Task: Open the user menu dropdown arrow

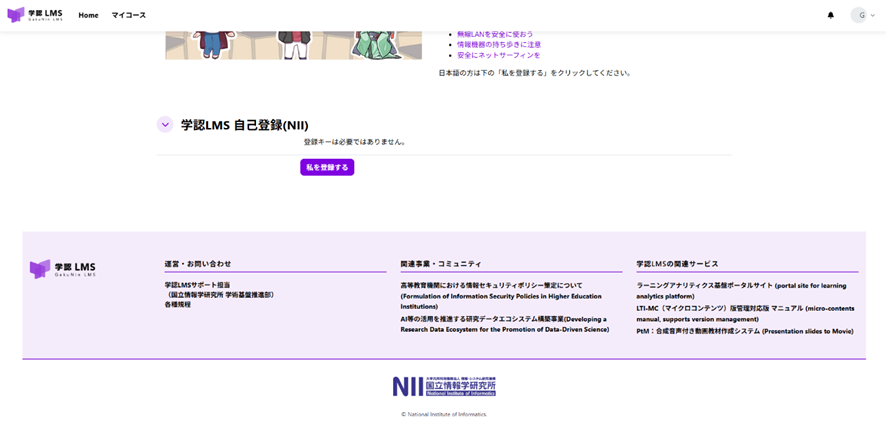Action: 873,15
